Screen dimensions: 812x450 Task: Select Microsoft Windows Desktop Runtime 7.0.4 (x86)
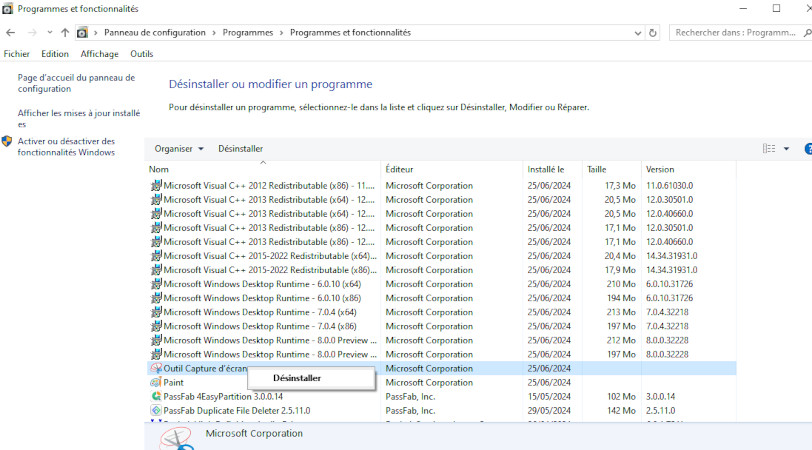point(441,326)
